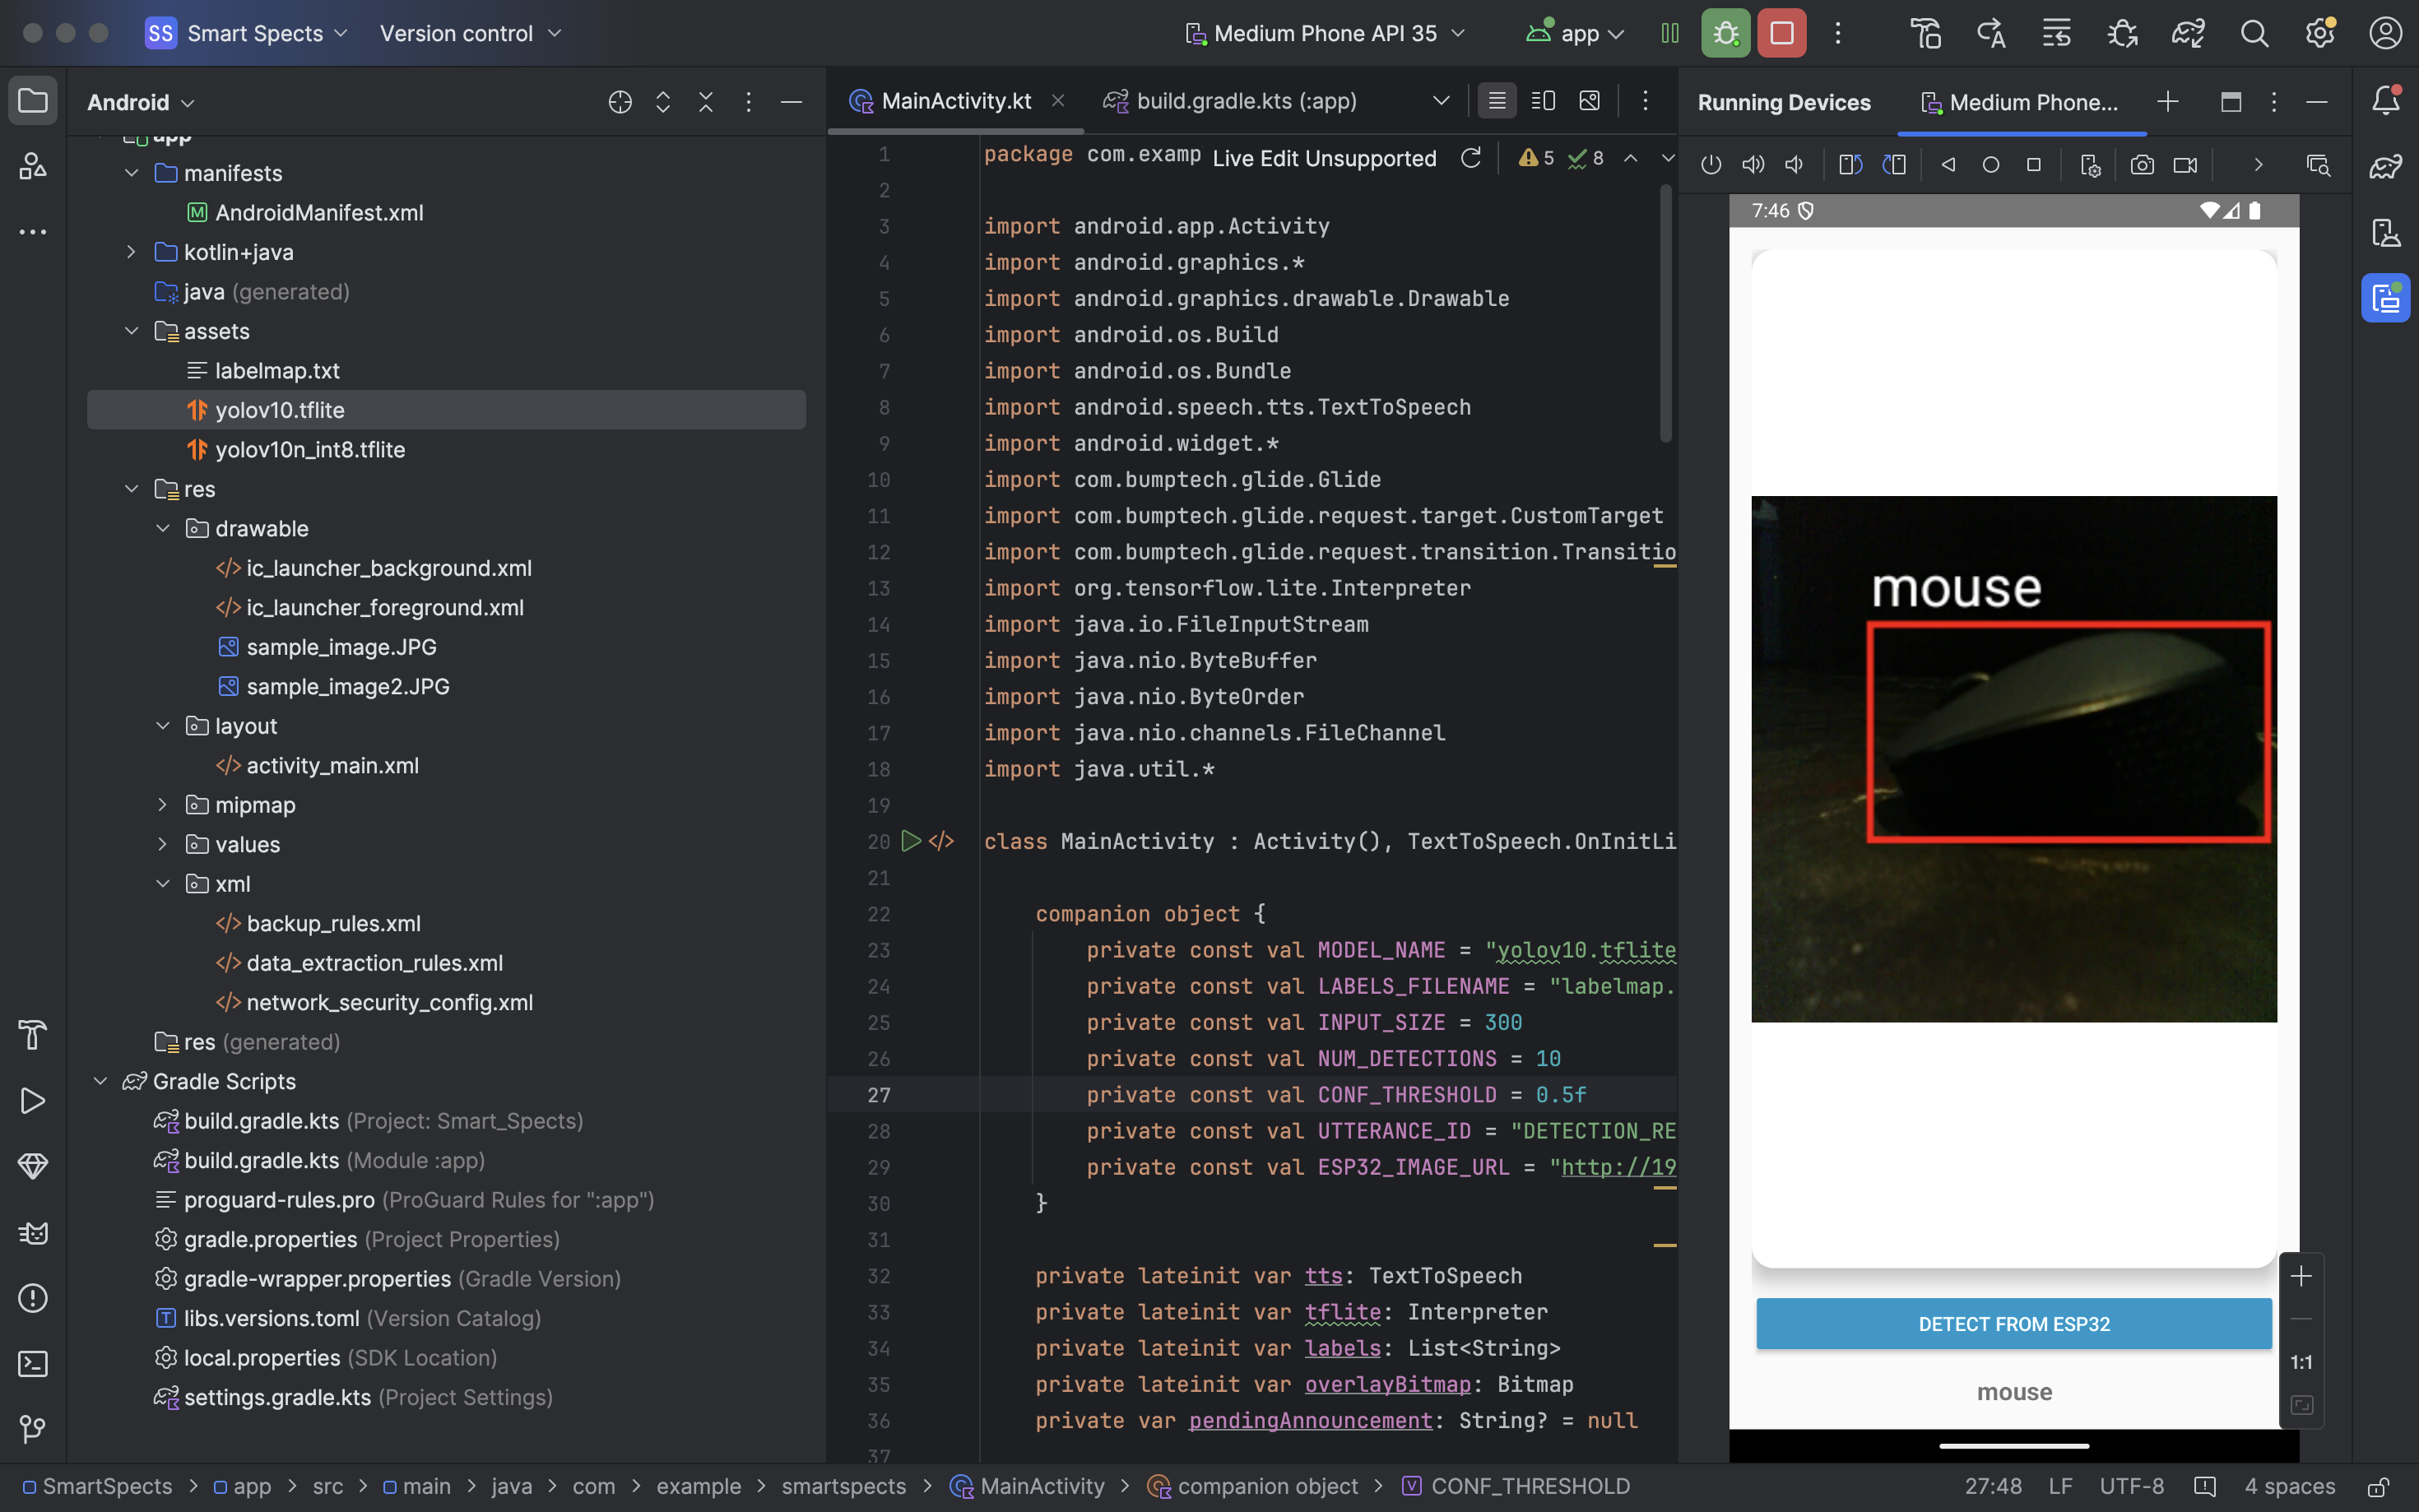The height and width of the screenshot is (1512, 2419).
Task: Open the Terminal tool window
Action: (x=32, y=1363)
